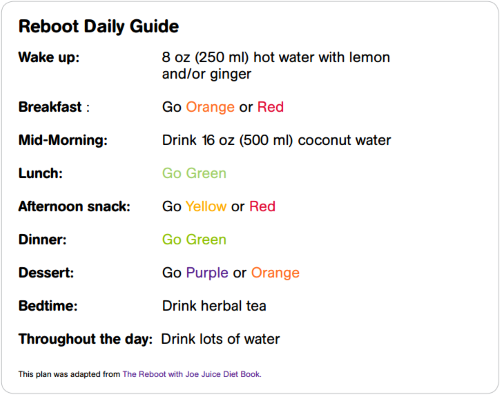Click the coconut water instruction text
Viewport: 500px width, 395px height.
pyautogui.click(x=277, y=140)
